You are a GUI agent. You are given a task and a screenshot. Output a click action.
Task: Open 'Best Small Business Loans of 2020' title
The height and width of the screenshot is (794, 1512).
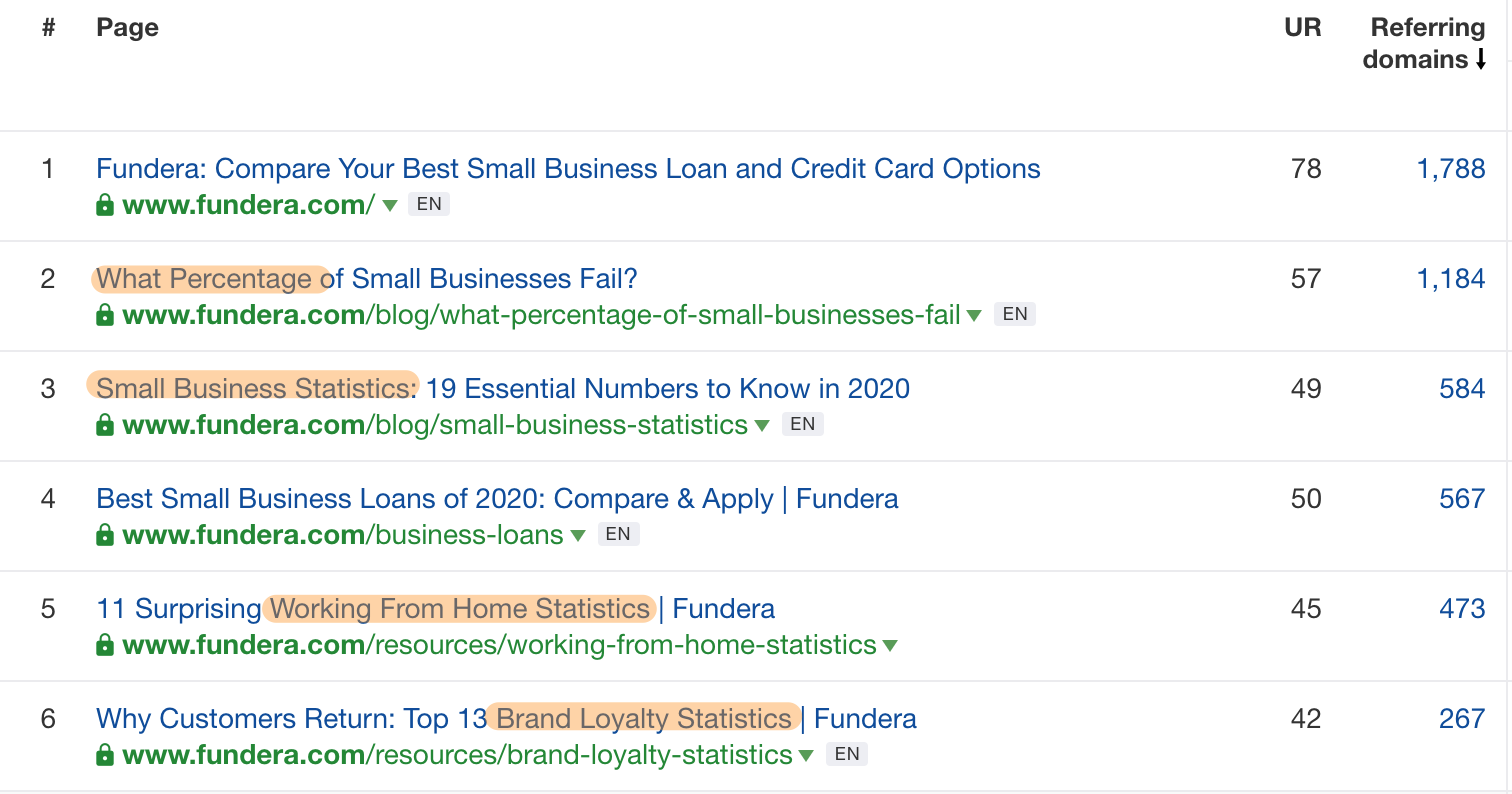coord(497,499)
